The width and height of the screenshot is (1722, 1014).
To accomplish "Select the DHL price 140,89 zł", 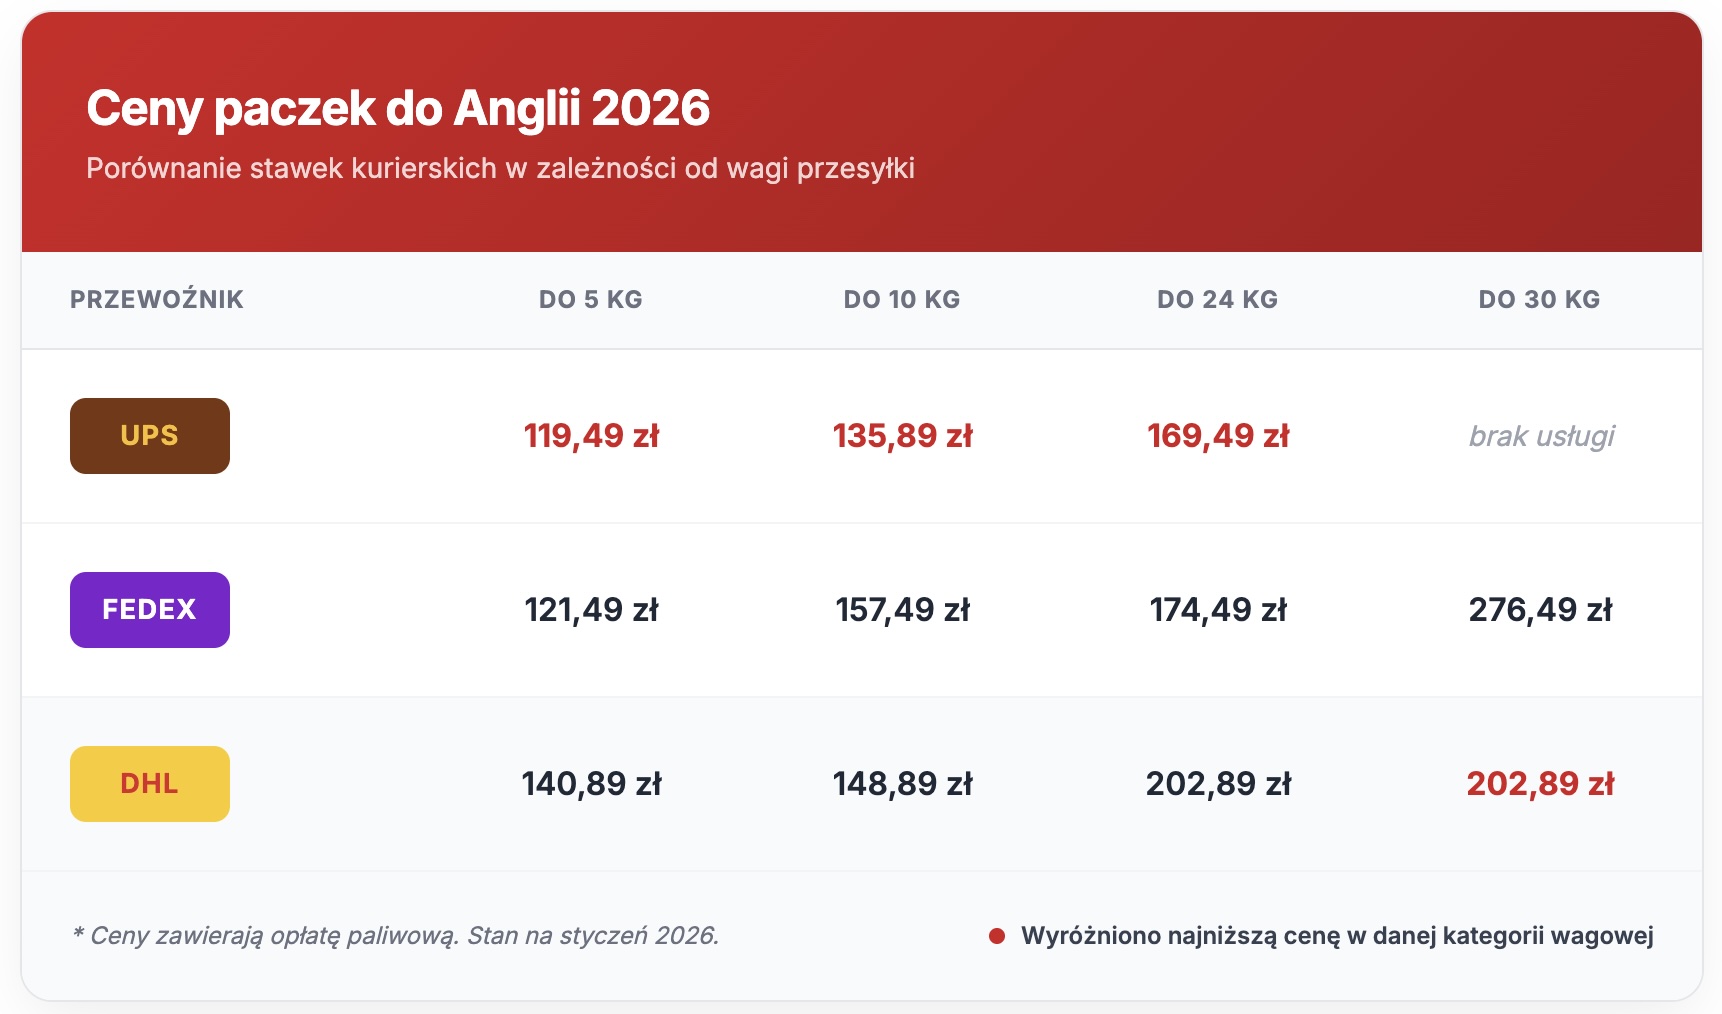I will pyautogui.click(x=591, y=784).
